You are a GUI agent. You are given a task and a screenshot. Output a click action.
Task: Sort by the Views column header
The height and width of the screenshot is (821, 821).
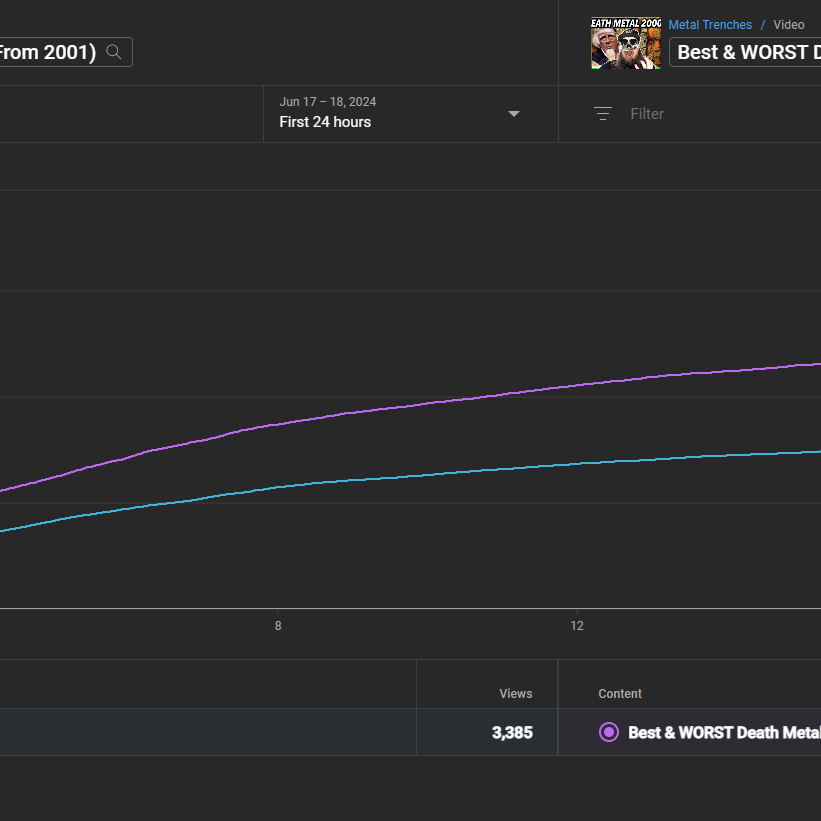pyautogui.click(x=515, y=693)
